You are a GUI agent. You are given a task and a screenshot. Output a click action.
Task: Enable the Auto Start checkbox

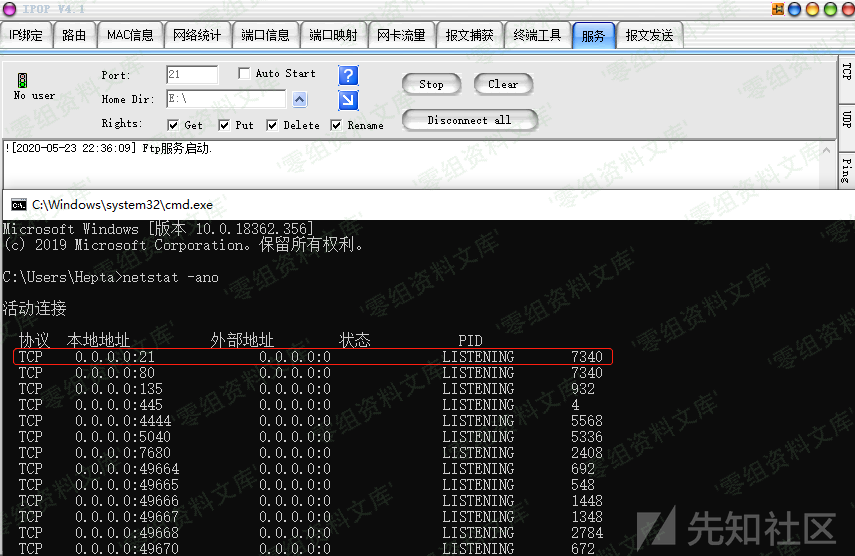click(244, 74)
